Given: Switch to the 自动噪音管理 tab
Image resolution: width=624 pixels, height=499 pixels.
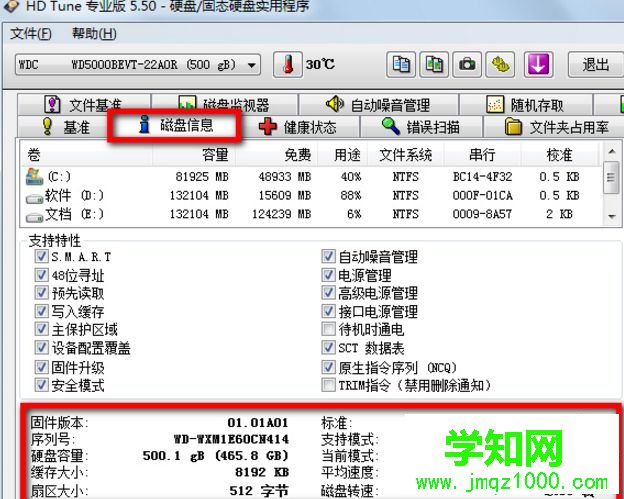Looking at the screenshot, I should [378, 105].
